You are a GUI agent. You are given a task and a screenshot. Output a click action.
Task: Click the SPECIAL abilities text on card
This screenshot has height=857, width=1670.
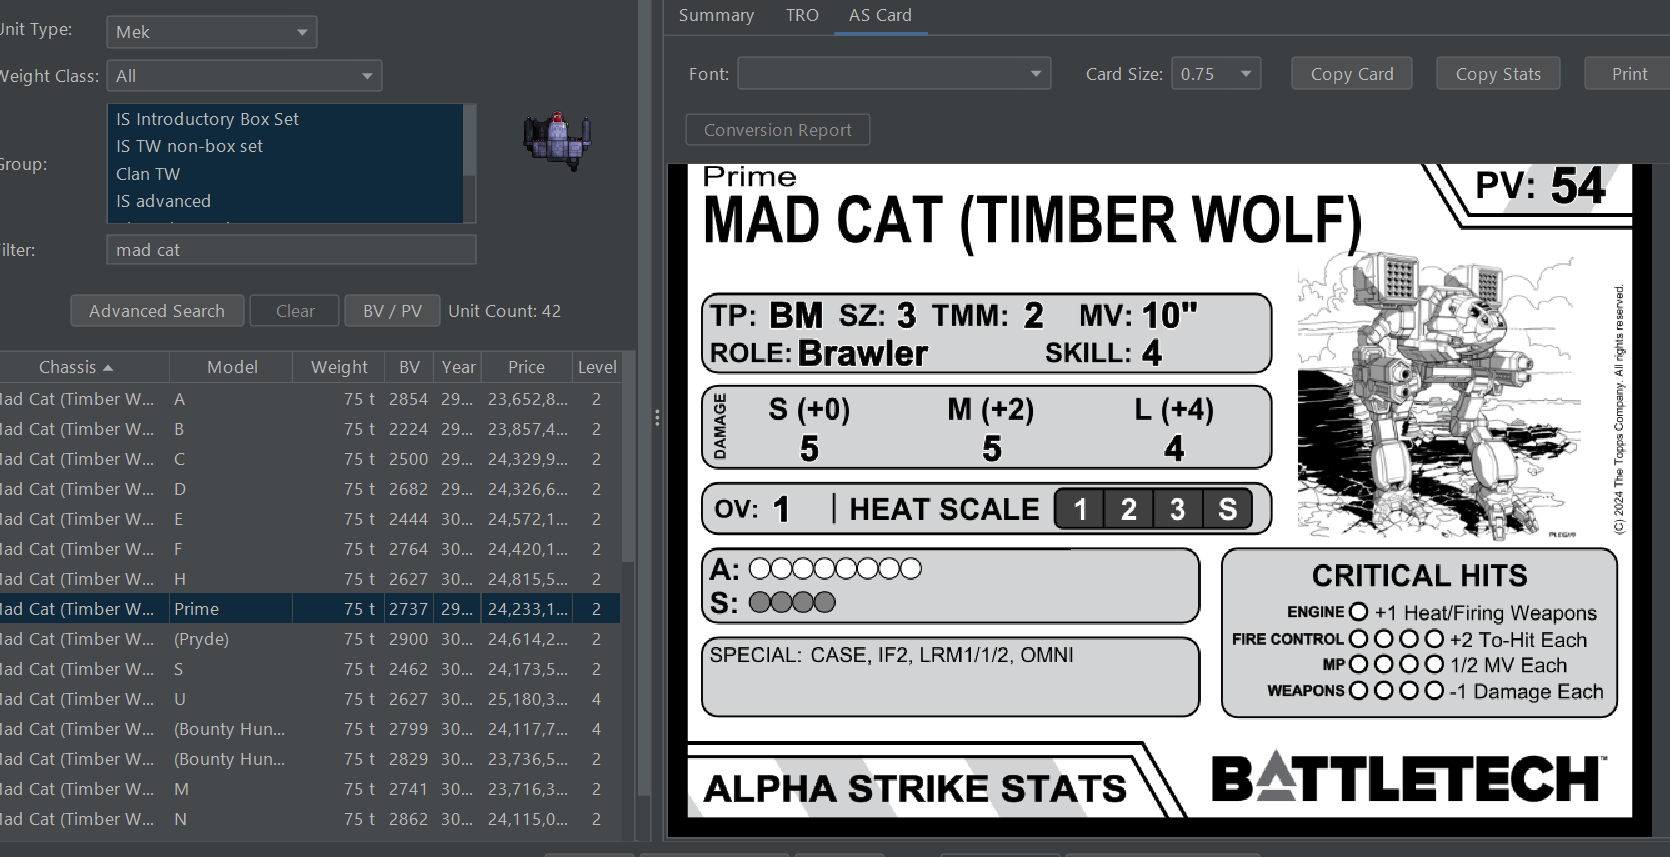(x=891, y=655)
